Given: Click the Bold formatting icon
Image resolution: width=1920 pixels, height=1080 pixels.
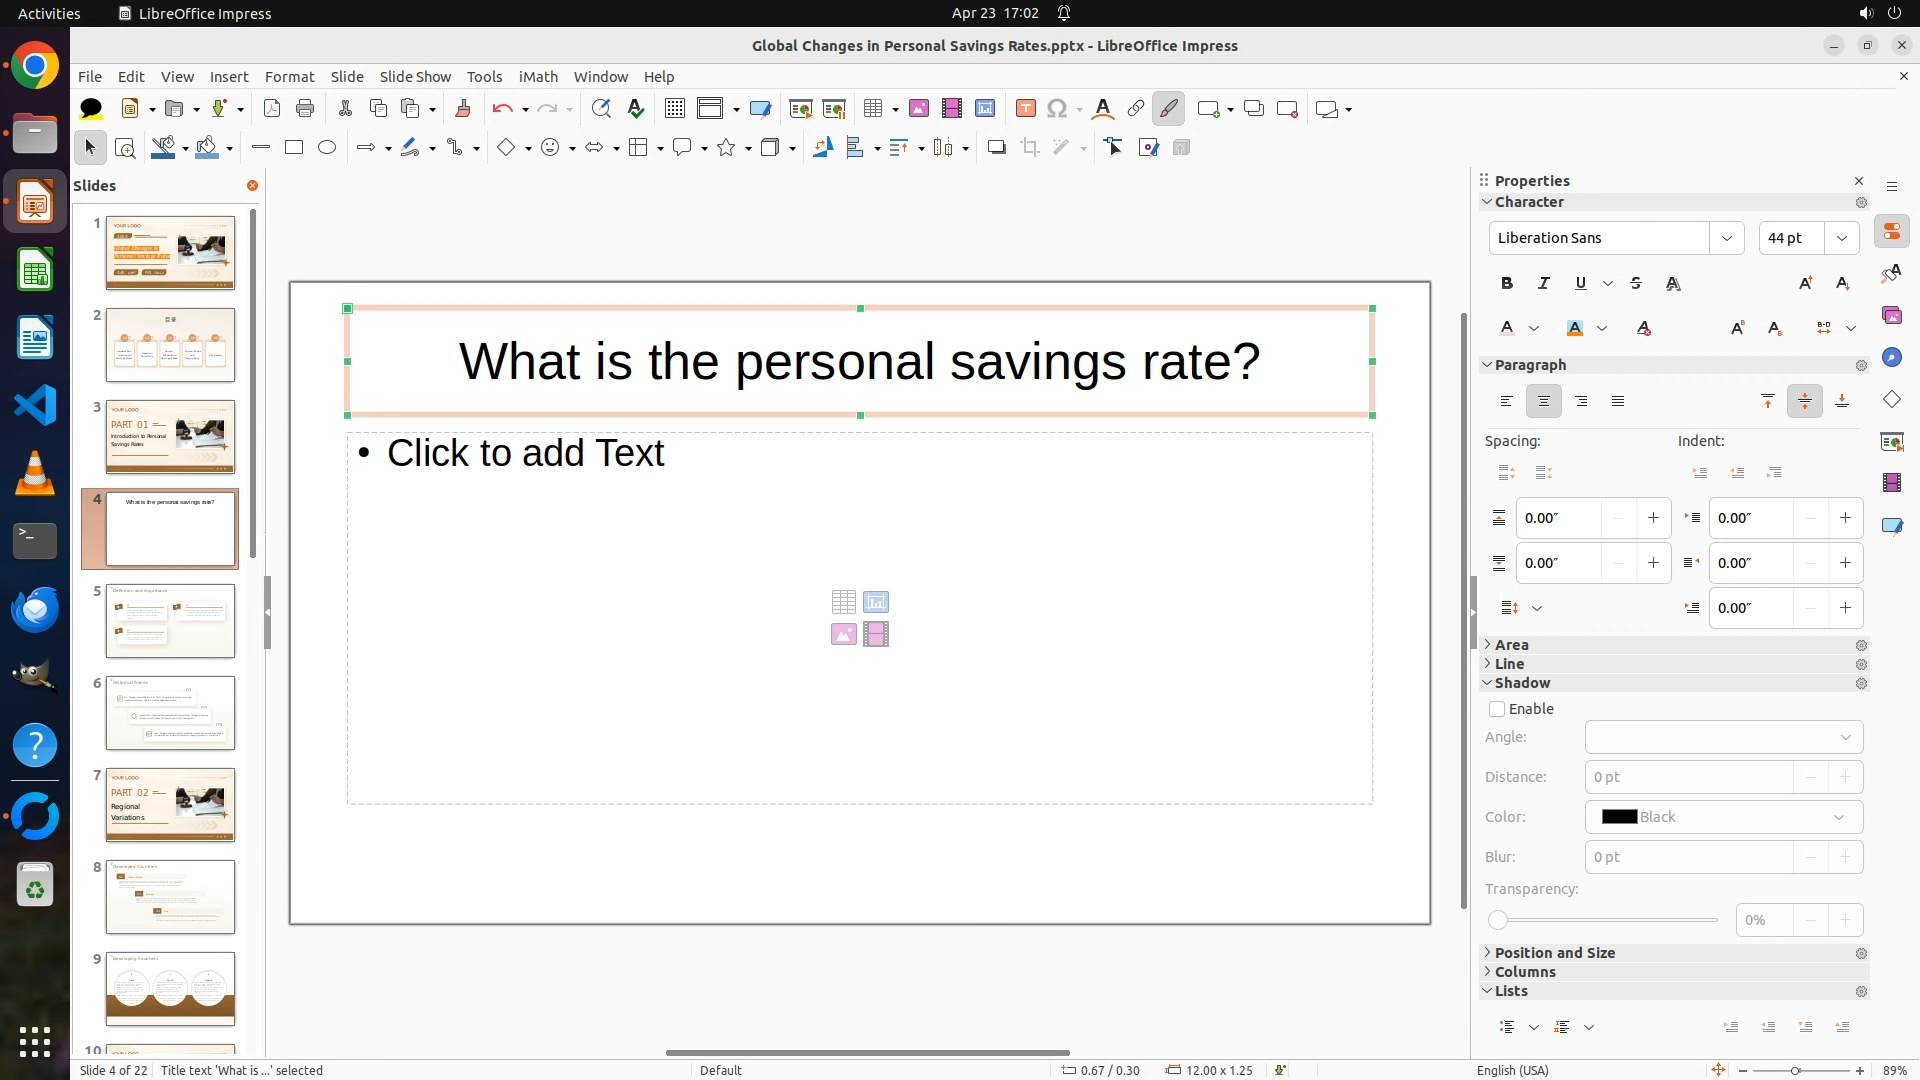Looking at the screenshot, I should (x=1507, y=284).
